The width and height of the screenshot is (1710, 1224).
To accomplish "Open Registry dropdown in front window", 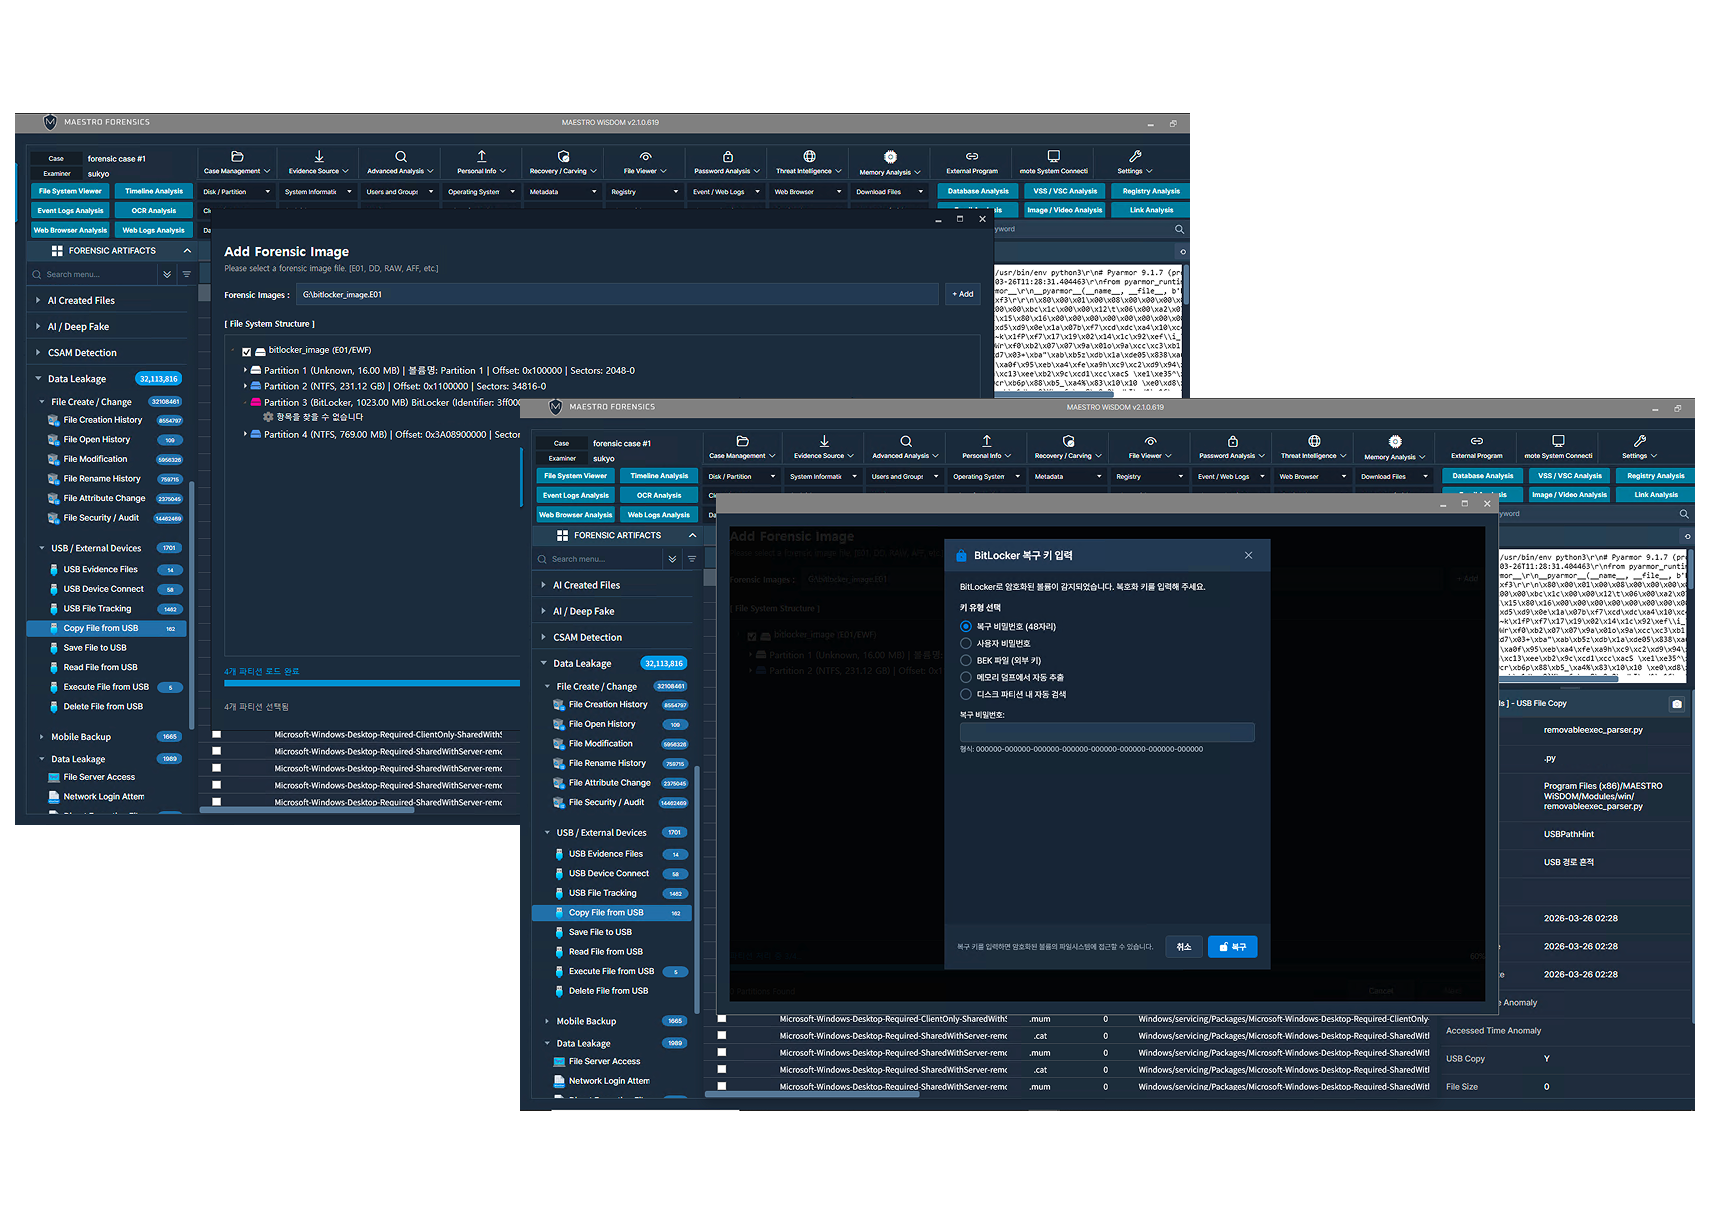I will point(1150,477).
